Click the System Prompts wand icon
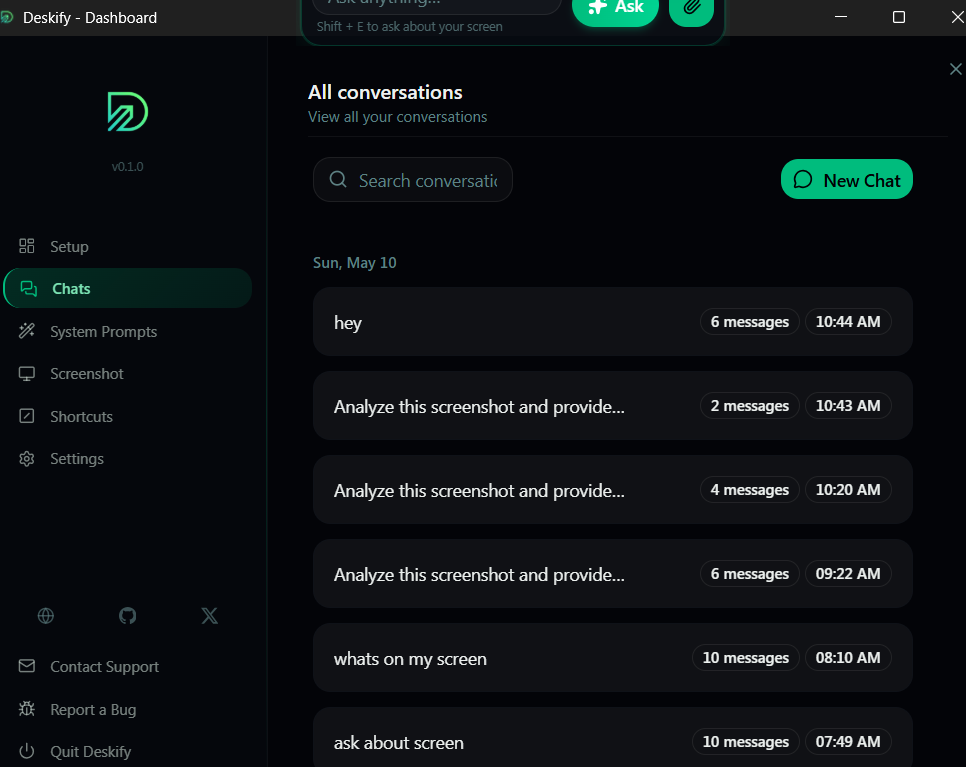This screenshot has height=767, width=966. click(x=26, y=331)
